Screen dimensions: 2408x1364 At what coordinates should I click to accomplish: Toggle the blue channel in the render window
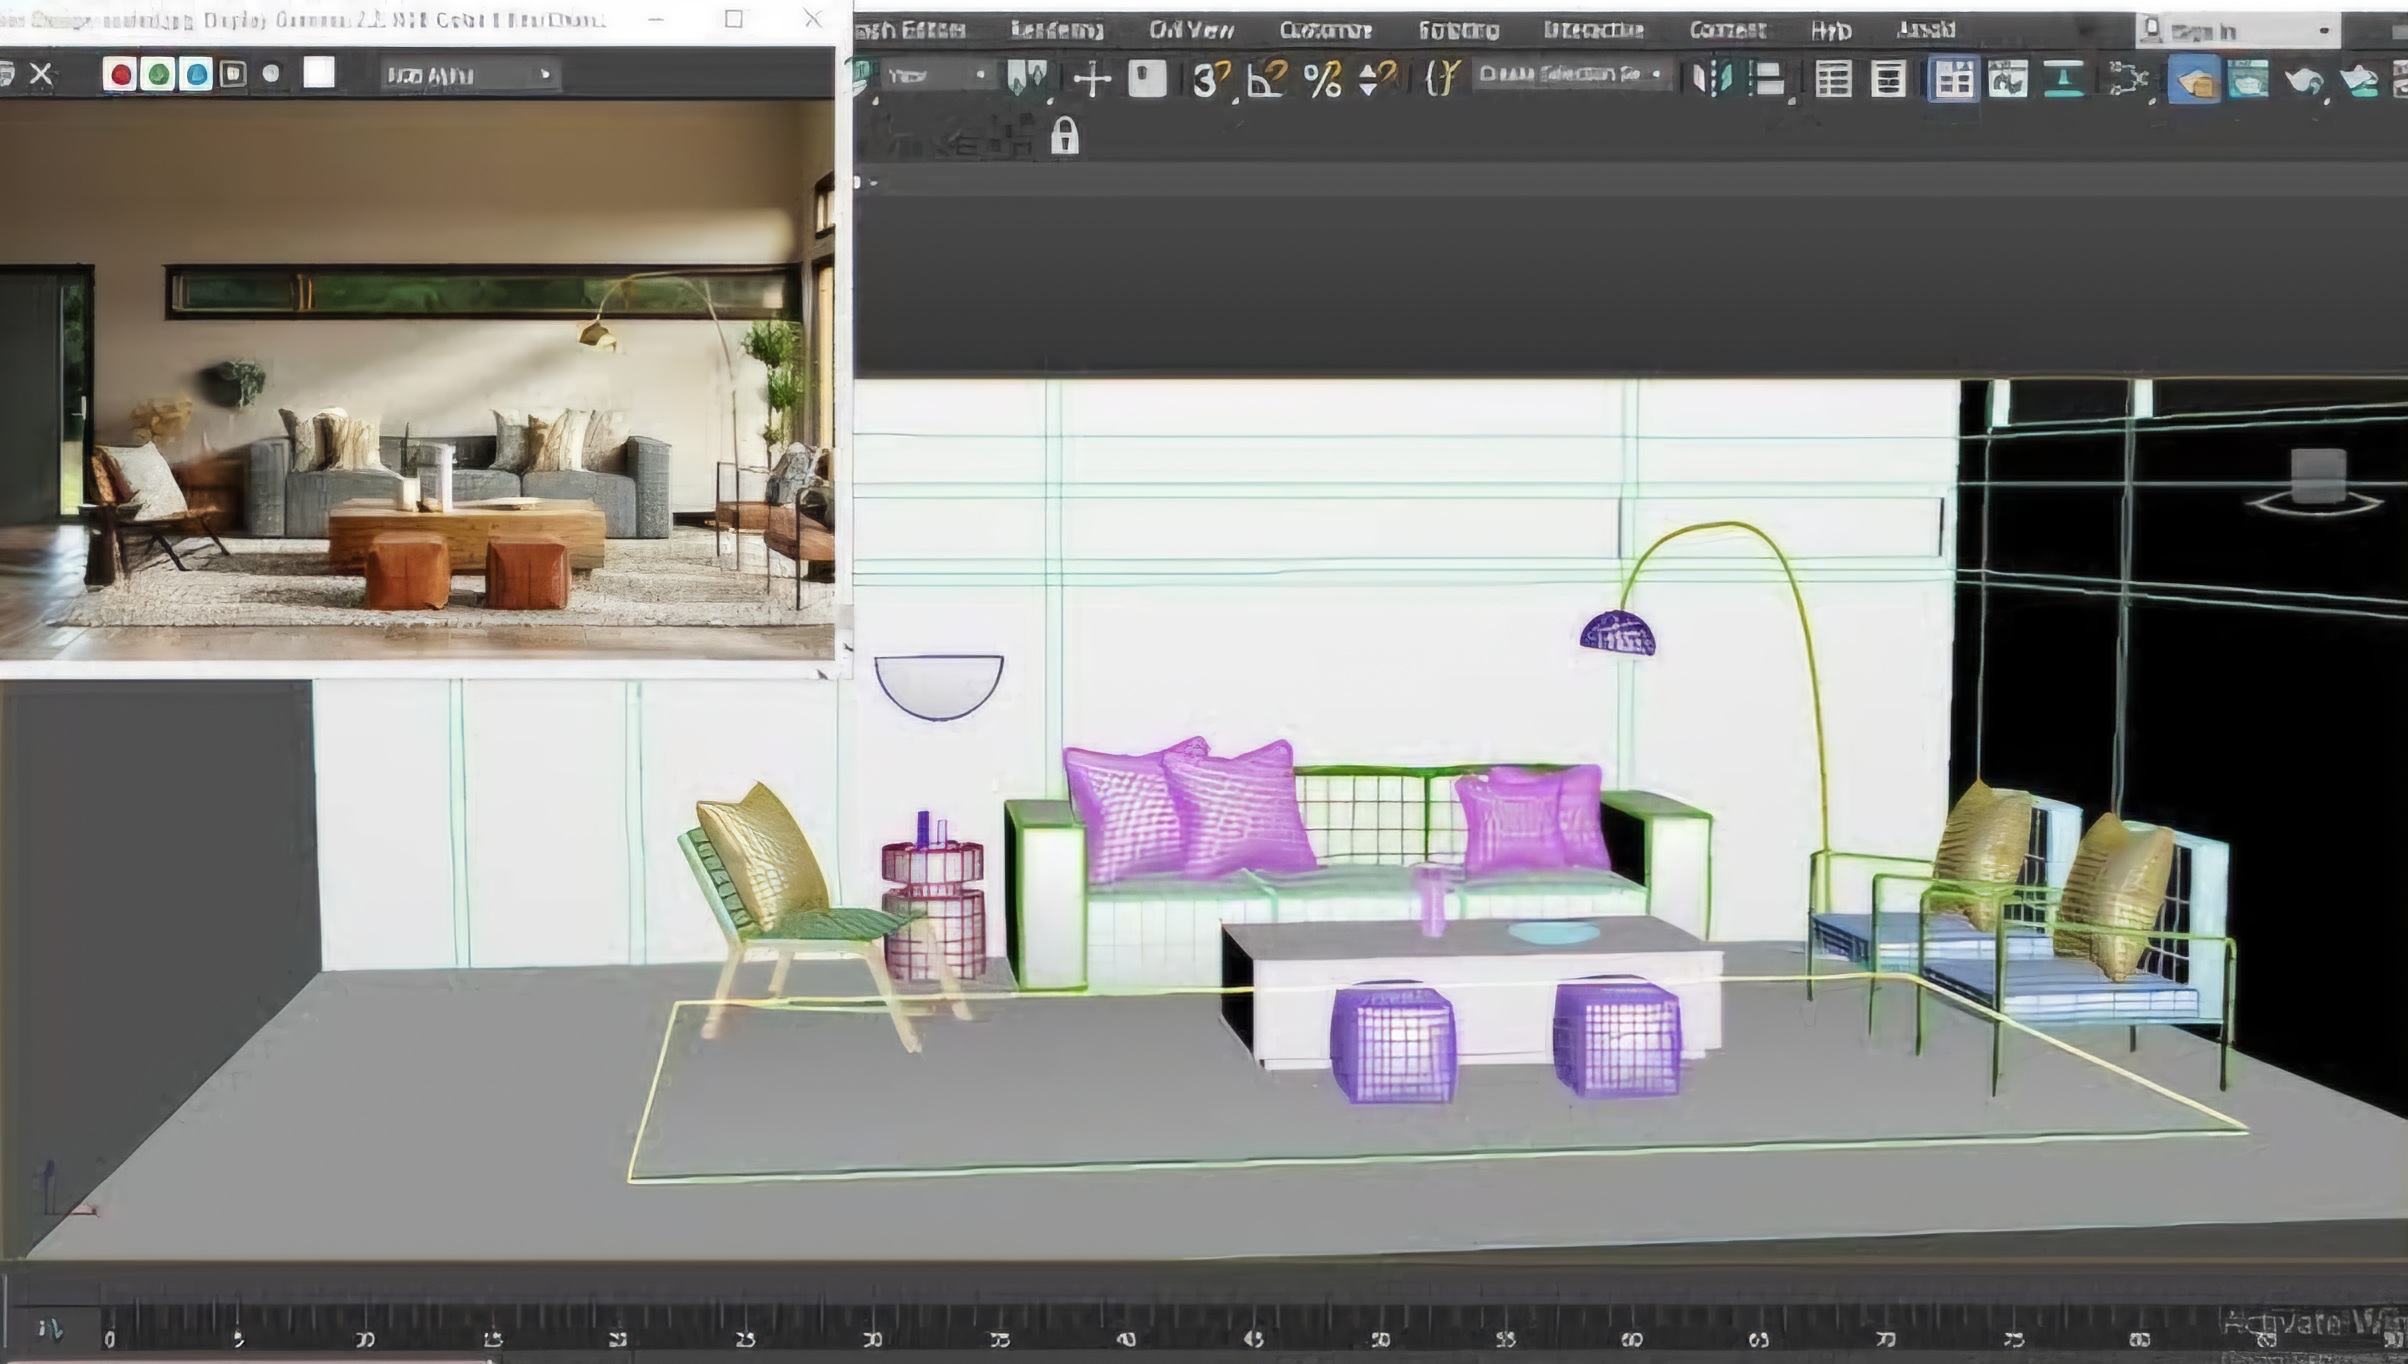click(x=196, y=74)
